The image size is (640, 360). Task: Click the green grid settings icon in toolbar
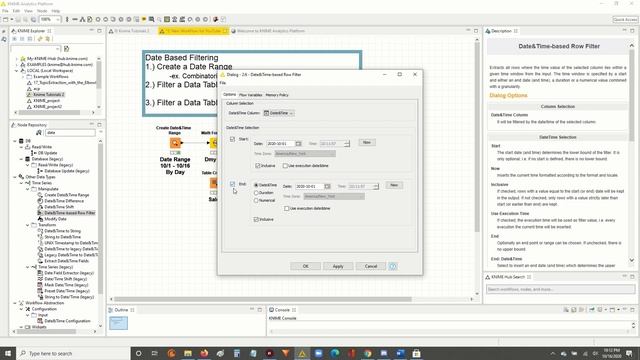tap(167, 19)
